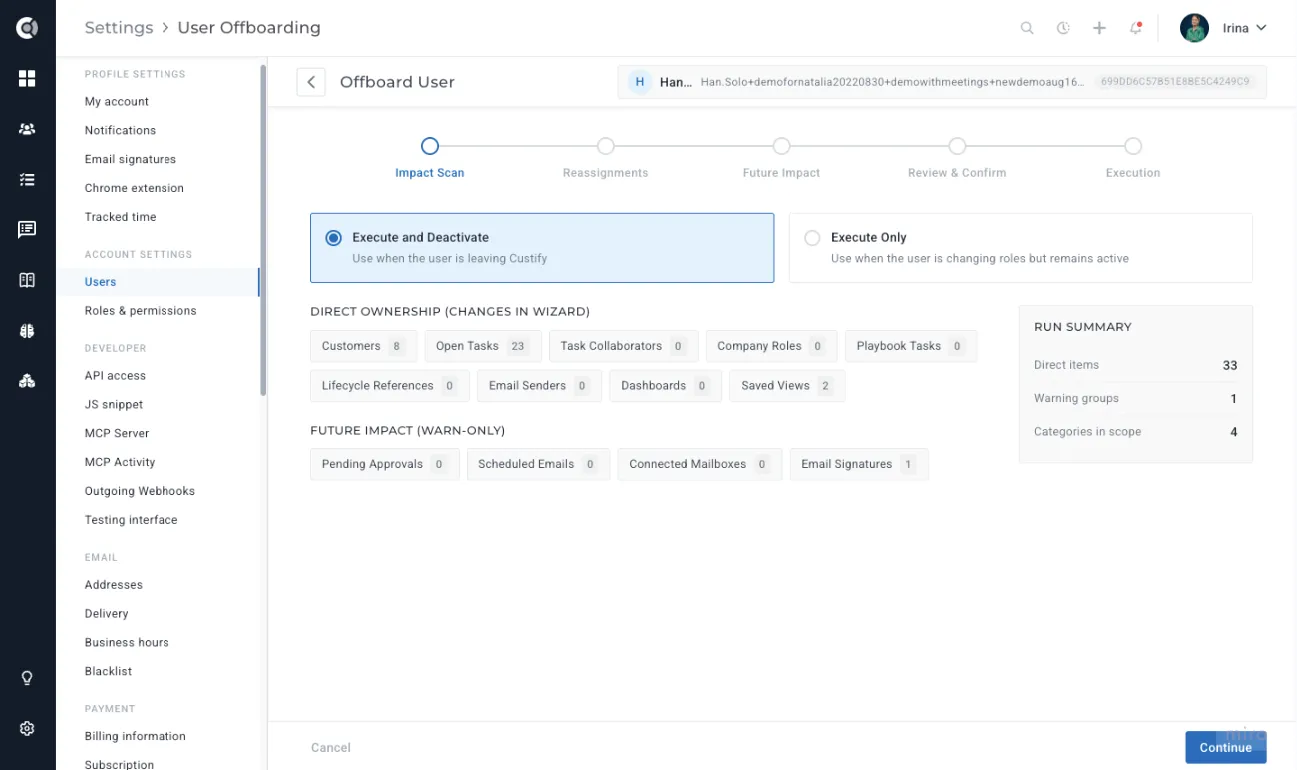
Task: Click Irina's profile avatar
Action: pos(1194,28)
